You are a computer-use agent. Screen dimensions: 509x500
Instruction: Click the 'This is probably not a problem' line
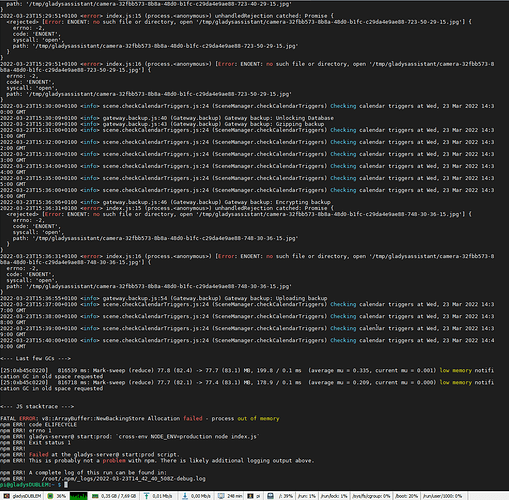tap(157, 461)
